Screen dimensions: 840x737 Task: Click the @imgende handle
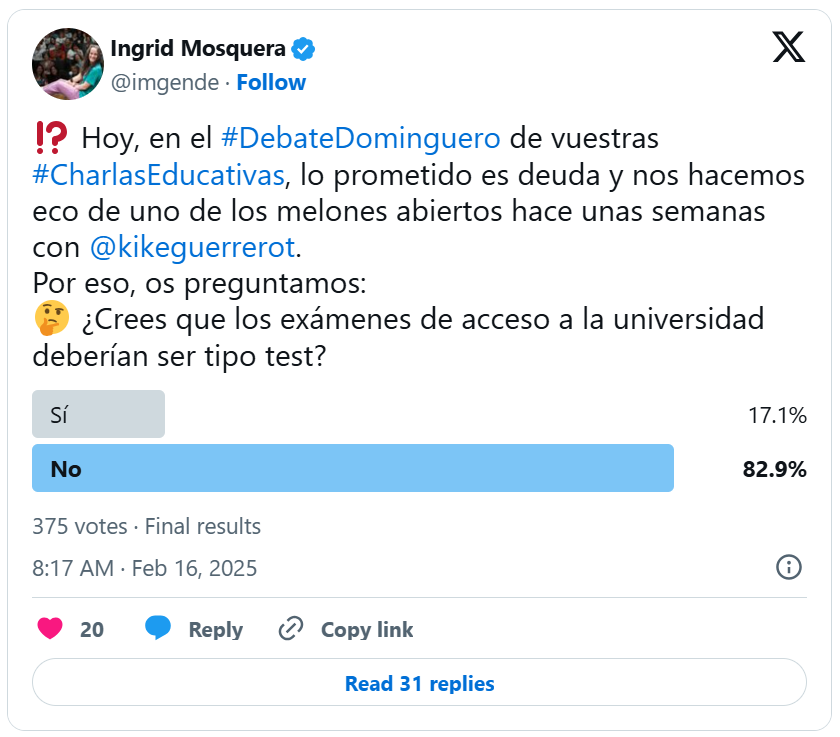click(164, 82)
